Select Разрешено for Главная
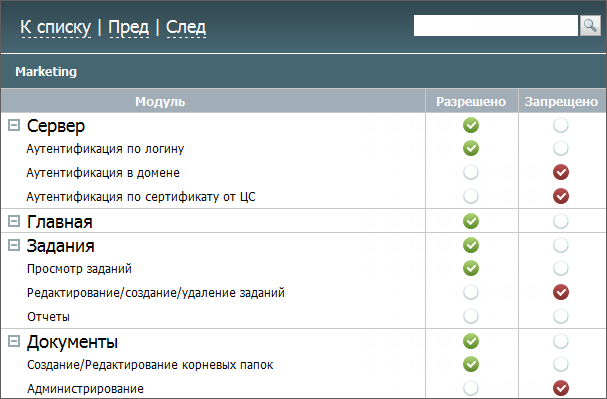 click(471, 221)
